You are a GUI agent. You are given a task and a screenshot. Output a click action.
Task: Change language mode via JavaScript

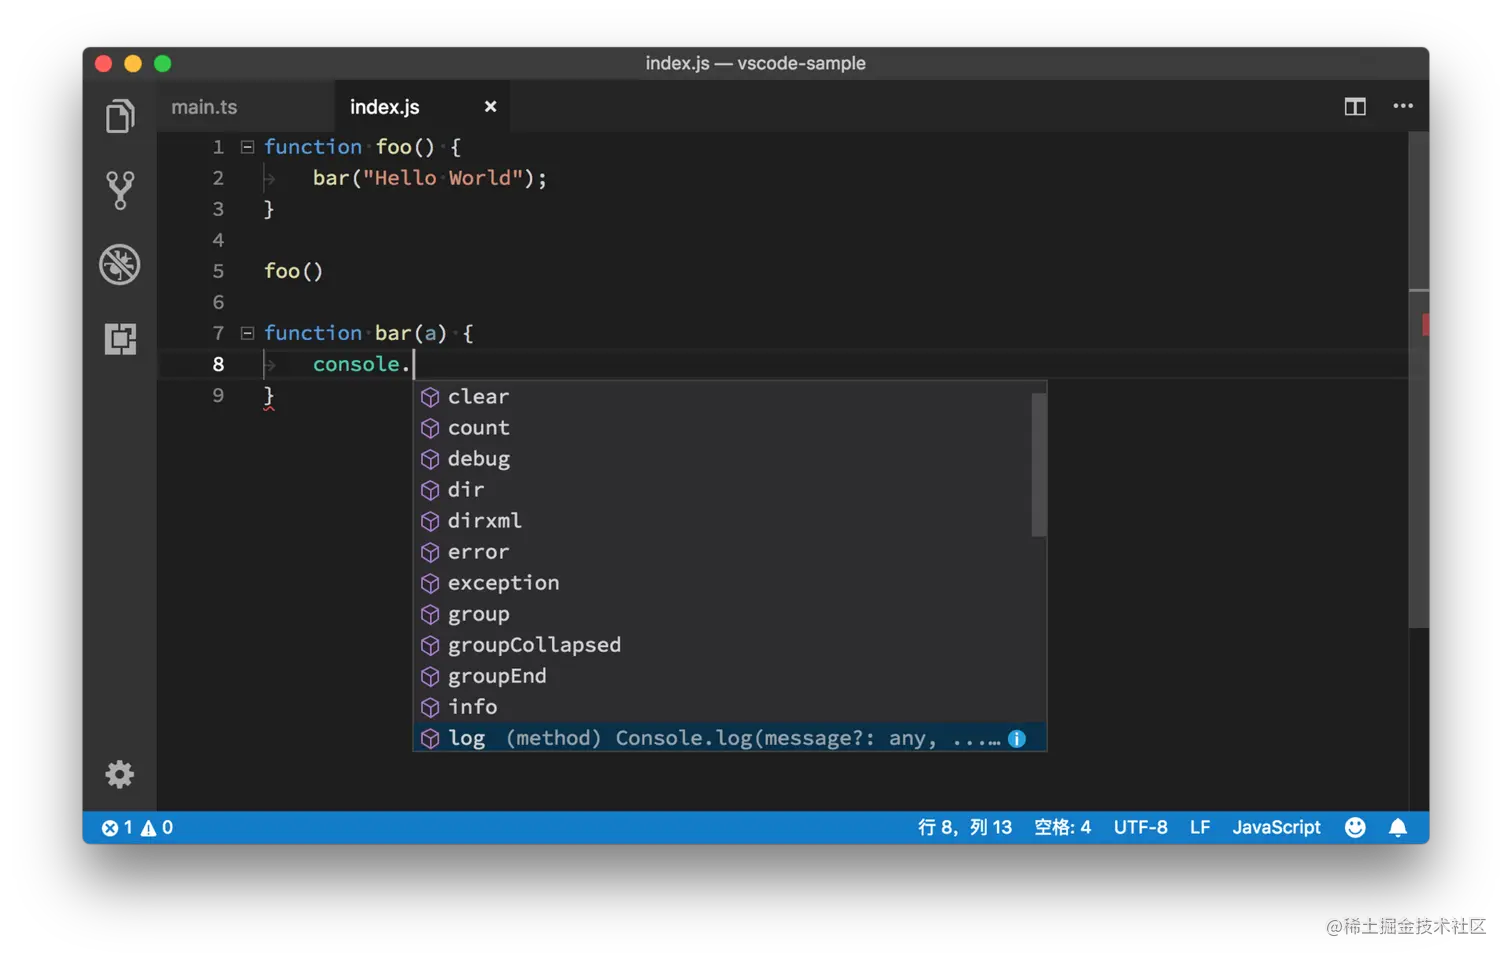[x=1276, y=828]
